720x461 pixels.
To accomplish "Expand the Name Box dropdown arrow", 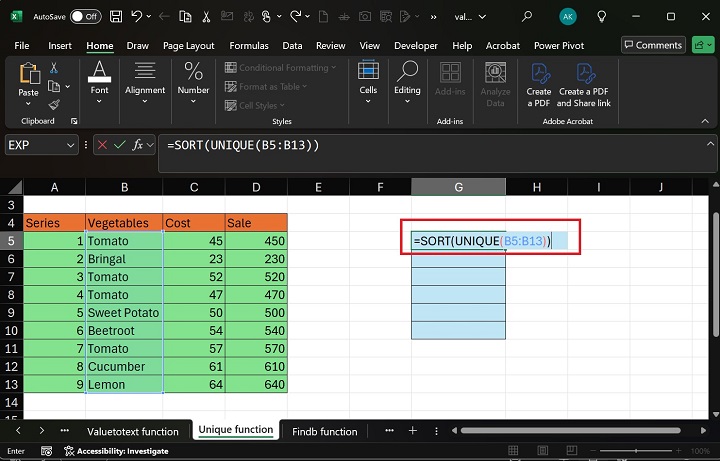I will tap(70, 145).
